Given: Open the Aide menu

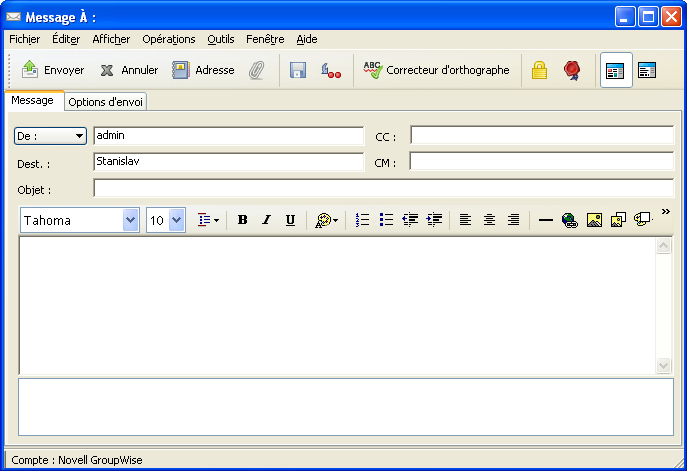Looking at the screenshot, I should tap(307, 39).
